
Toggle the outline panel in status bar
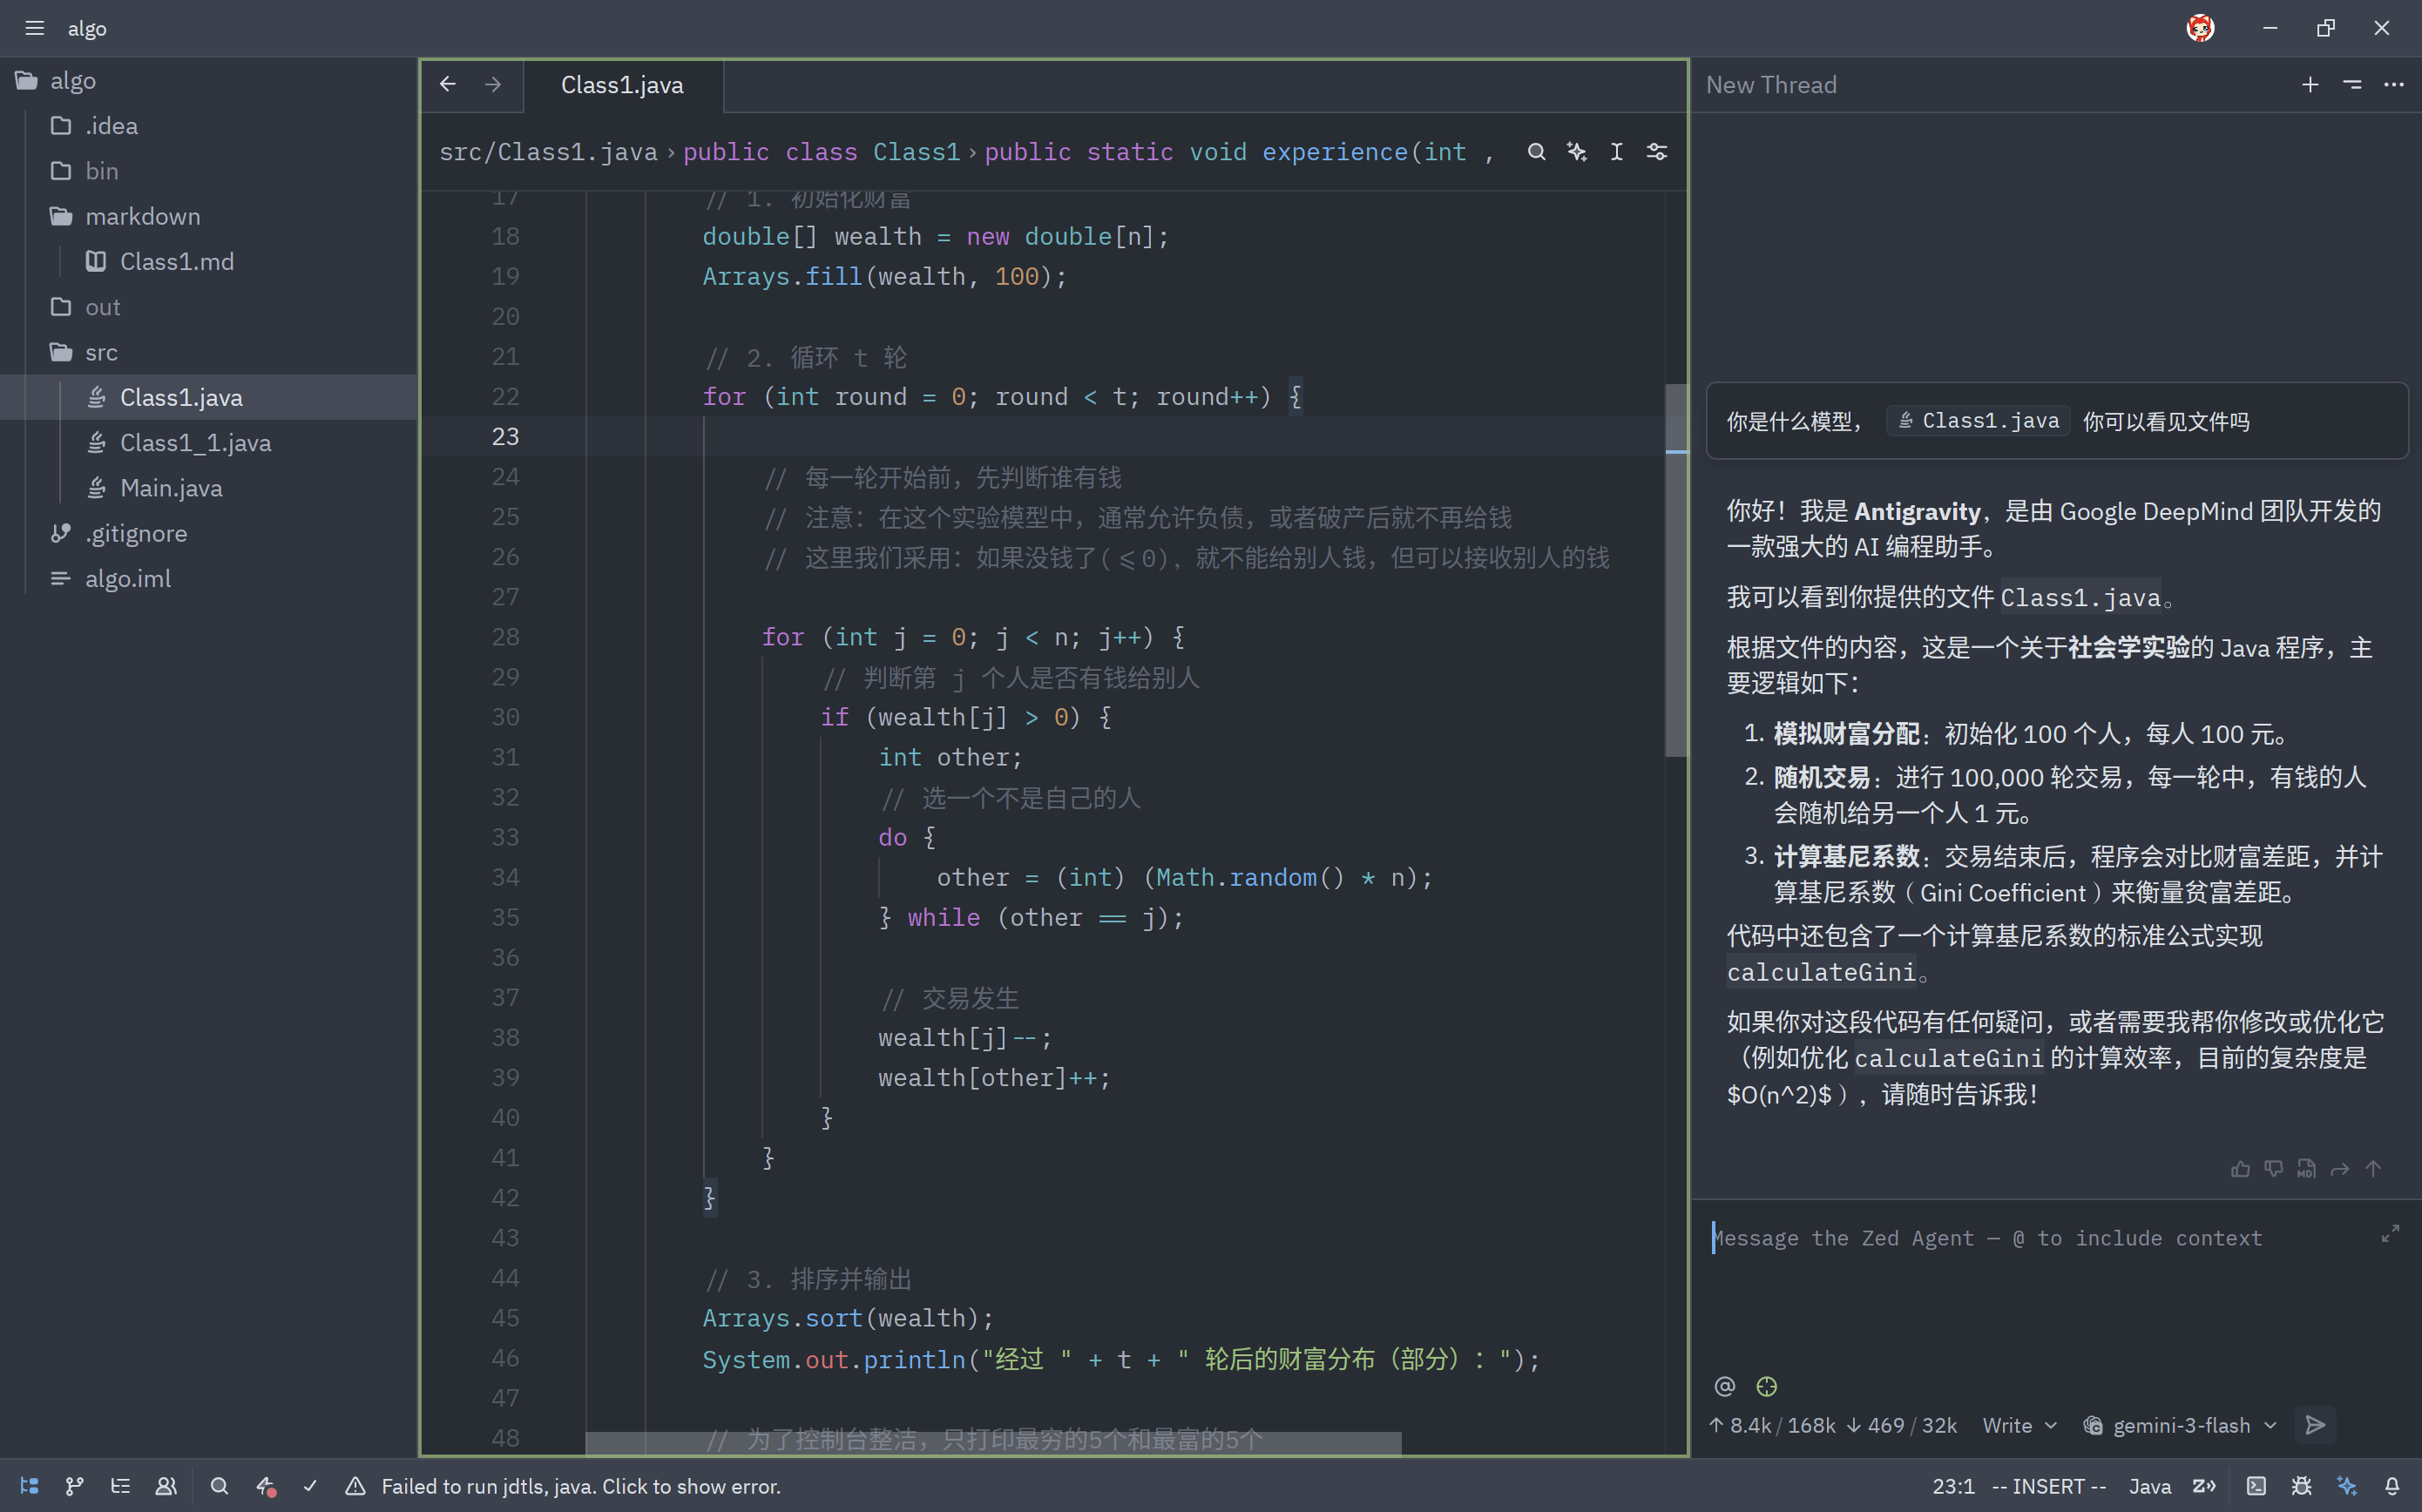120,1486
